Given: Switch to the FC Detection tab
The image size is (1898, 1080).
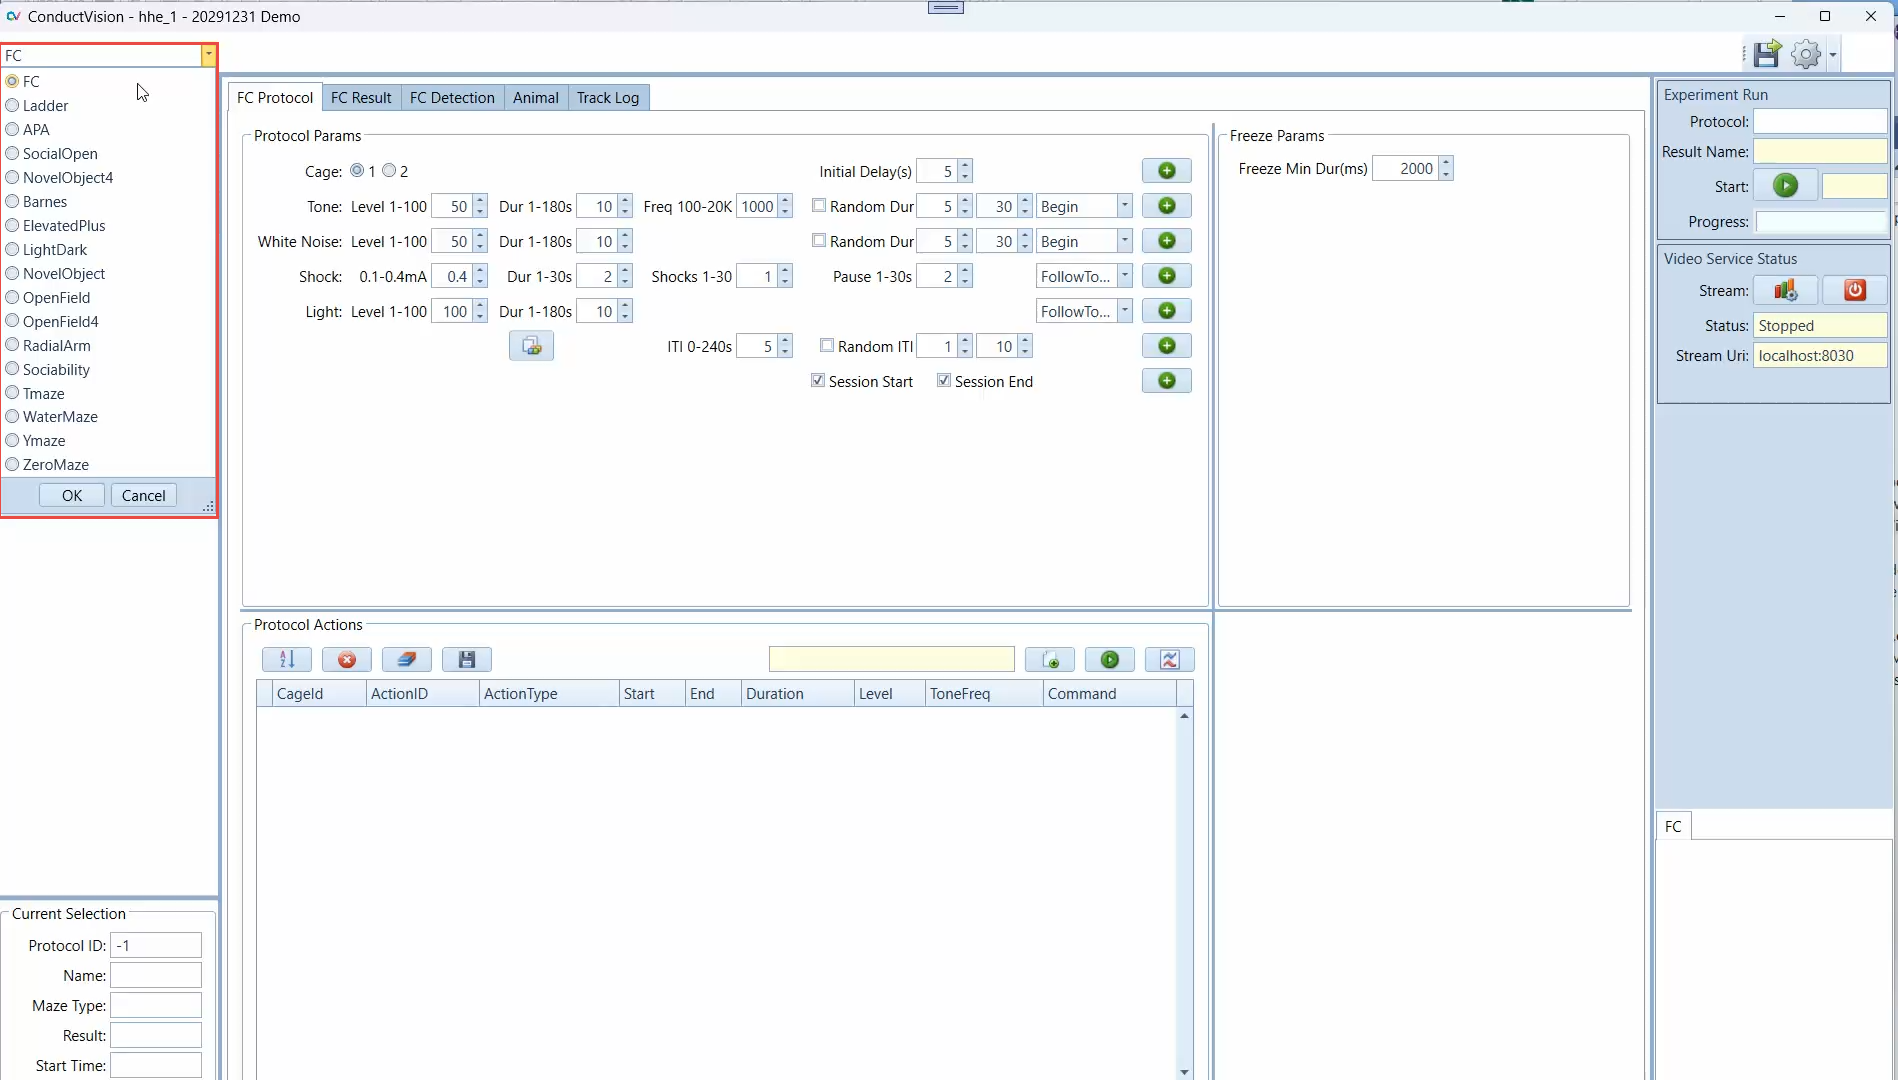Looking at the screenshot, I should (x=452, y=98).
